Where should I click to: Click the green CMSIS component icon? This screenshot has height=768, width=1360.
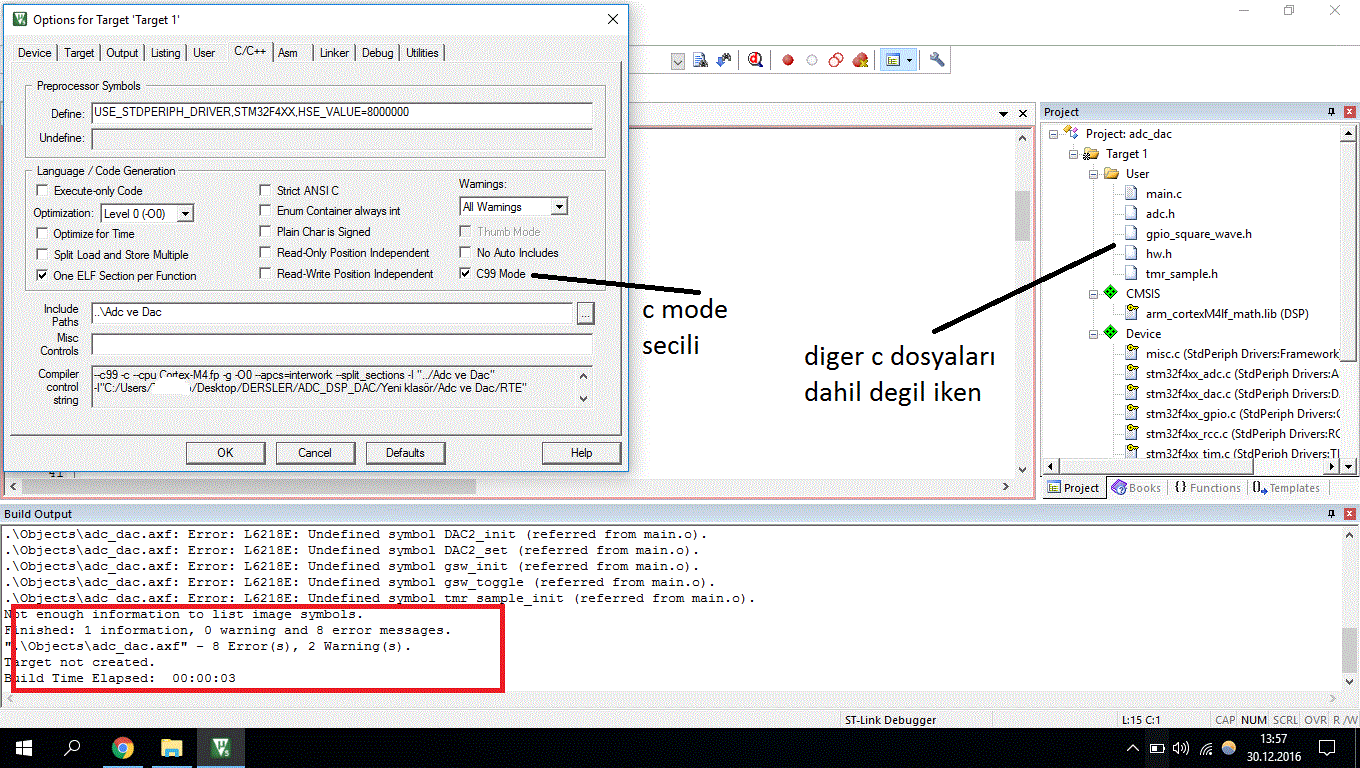coord(1109,293)
